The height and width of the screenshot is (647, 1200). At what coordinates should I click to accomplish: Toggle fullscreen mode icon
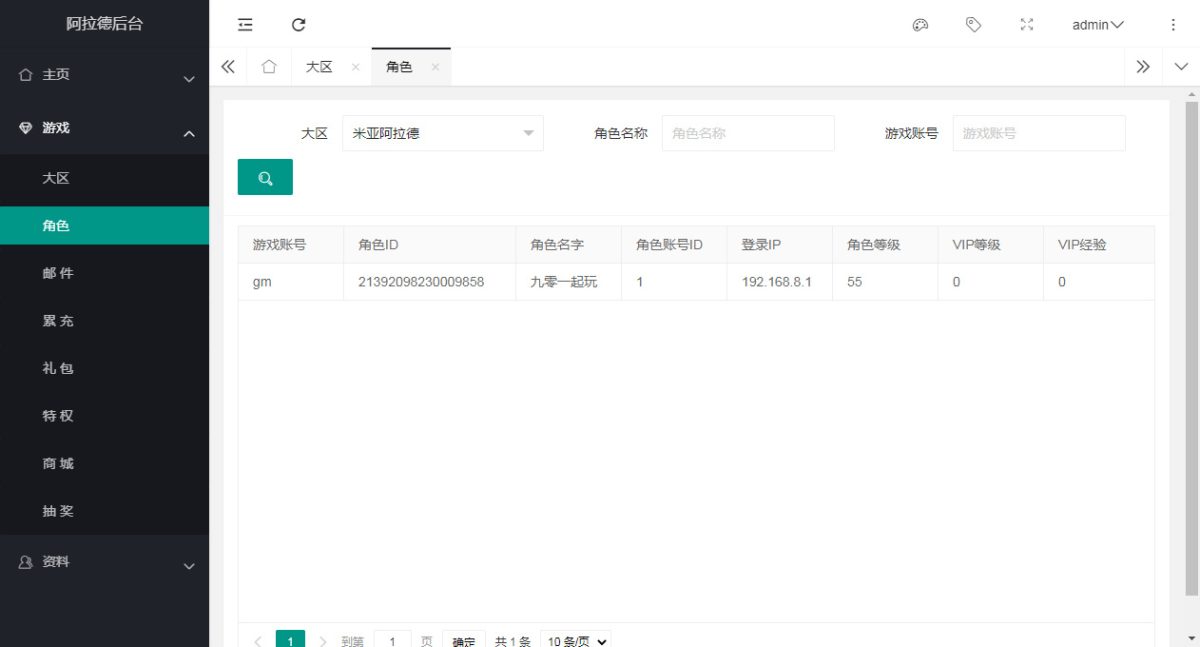pos(1026,25)
